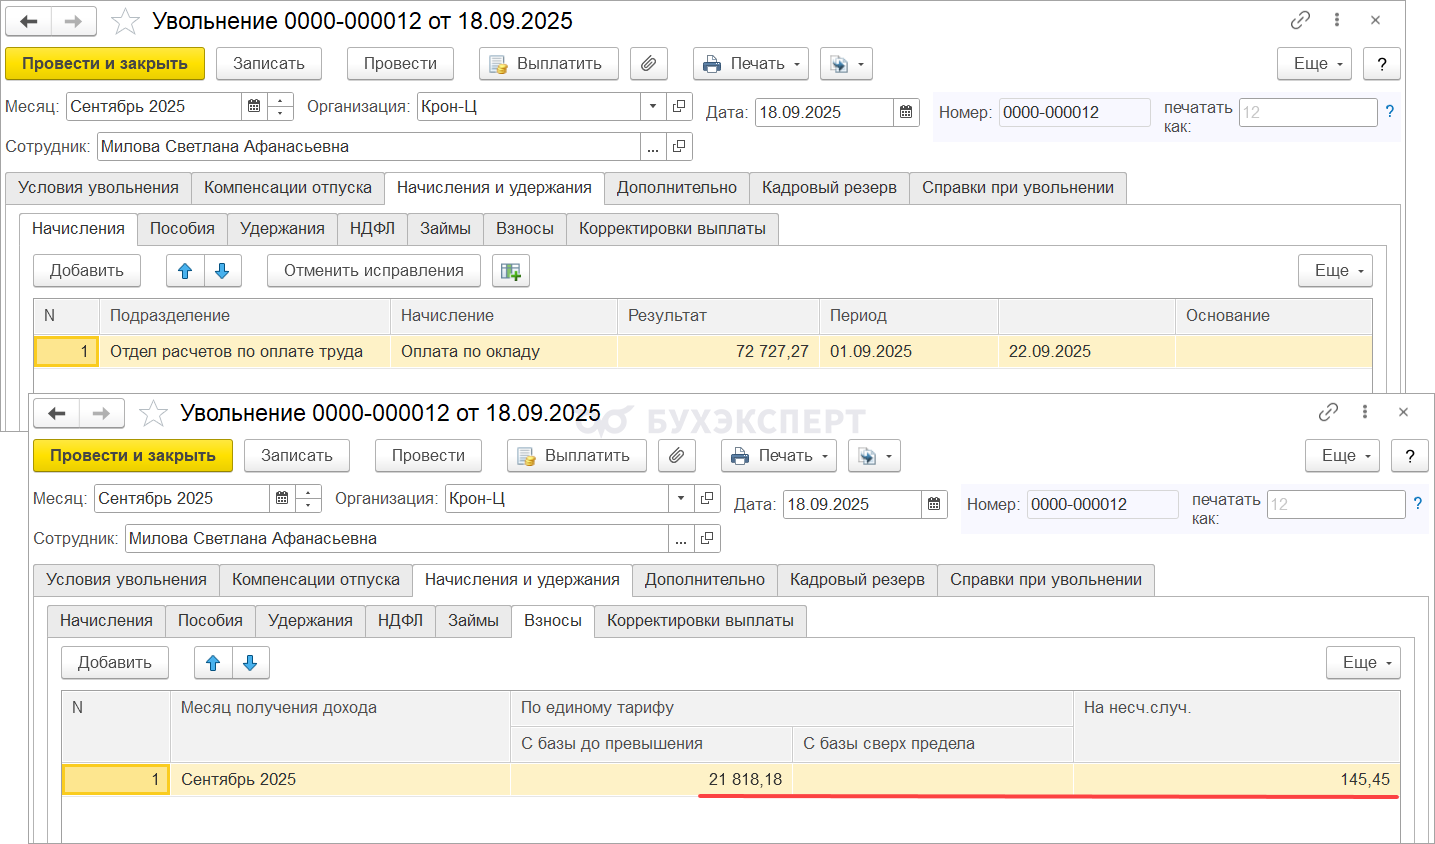Click the favorite star in lower window title
Image resolution: width=1435 pixels, height=844 pixels.
153,413
